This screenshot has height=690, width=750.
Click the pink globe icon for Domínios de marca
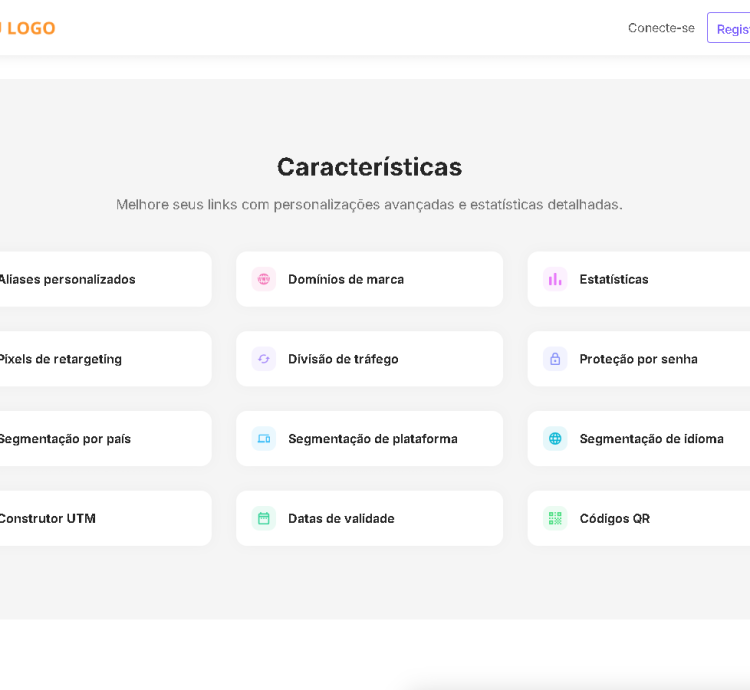tap(264, 279)
